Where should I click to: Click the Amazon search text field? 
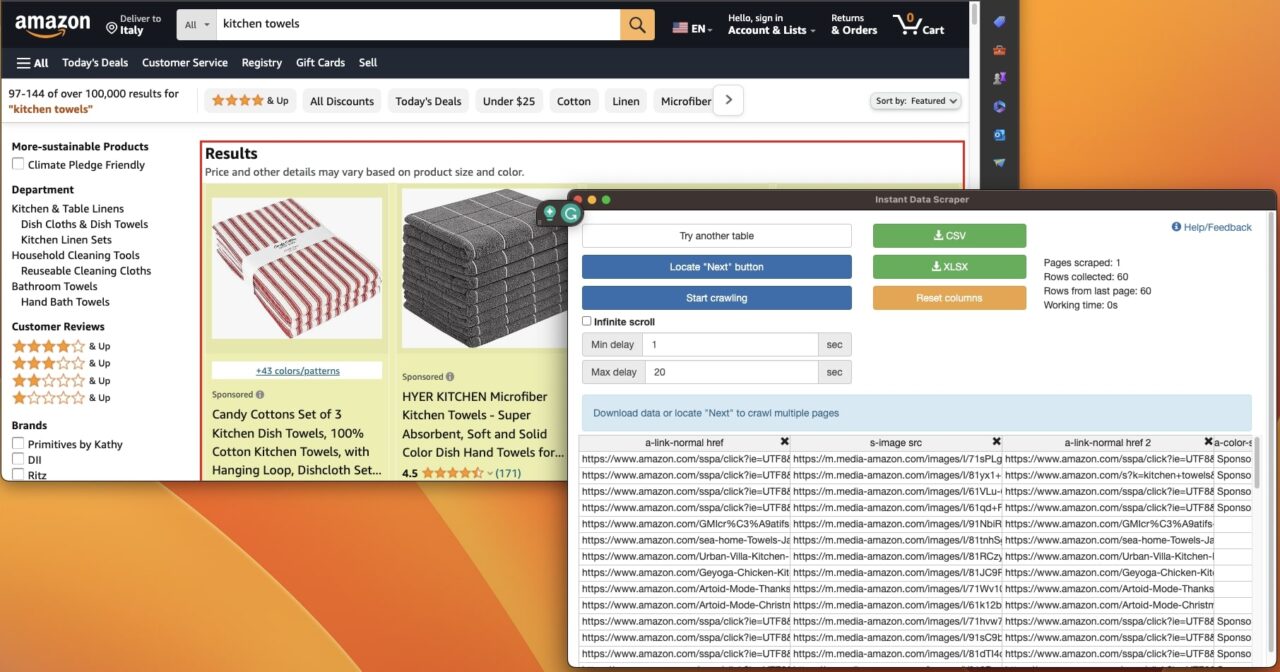tap(418, 24)
